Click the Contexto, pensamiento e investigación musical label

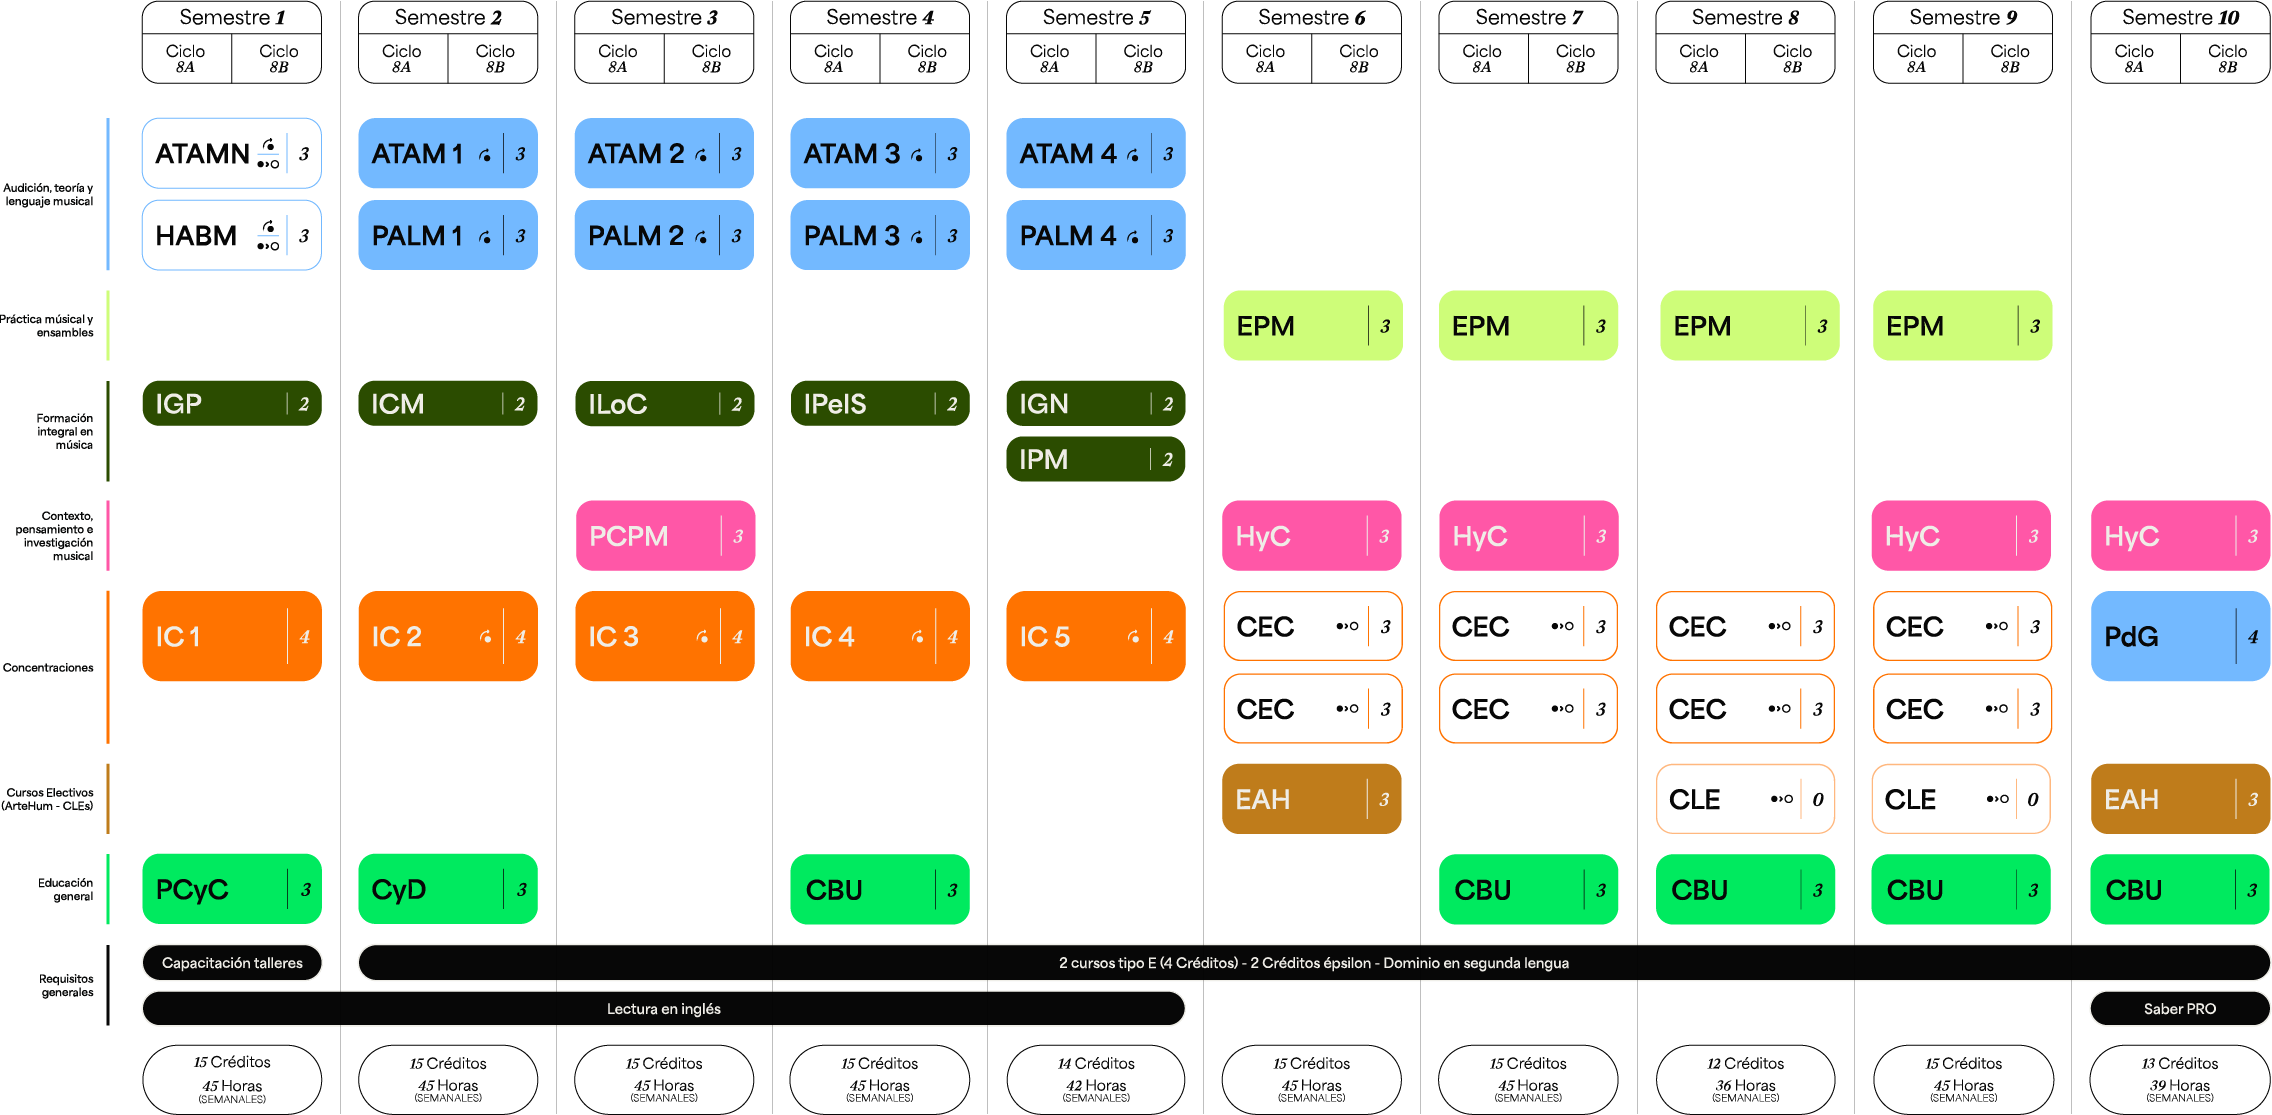coord(55,536)
